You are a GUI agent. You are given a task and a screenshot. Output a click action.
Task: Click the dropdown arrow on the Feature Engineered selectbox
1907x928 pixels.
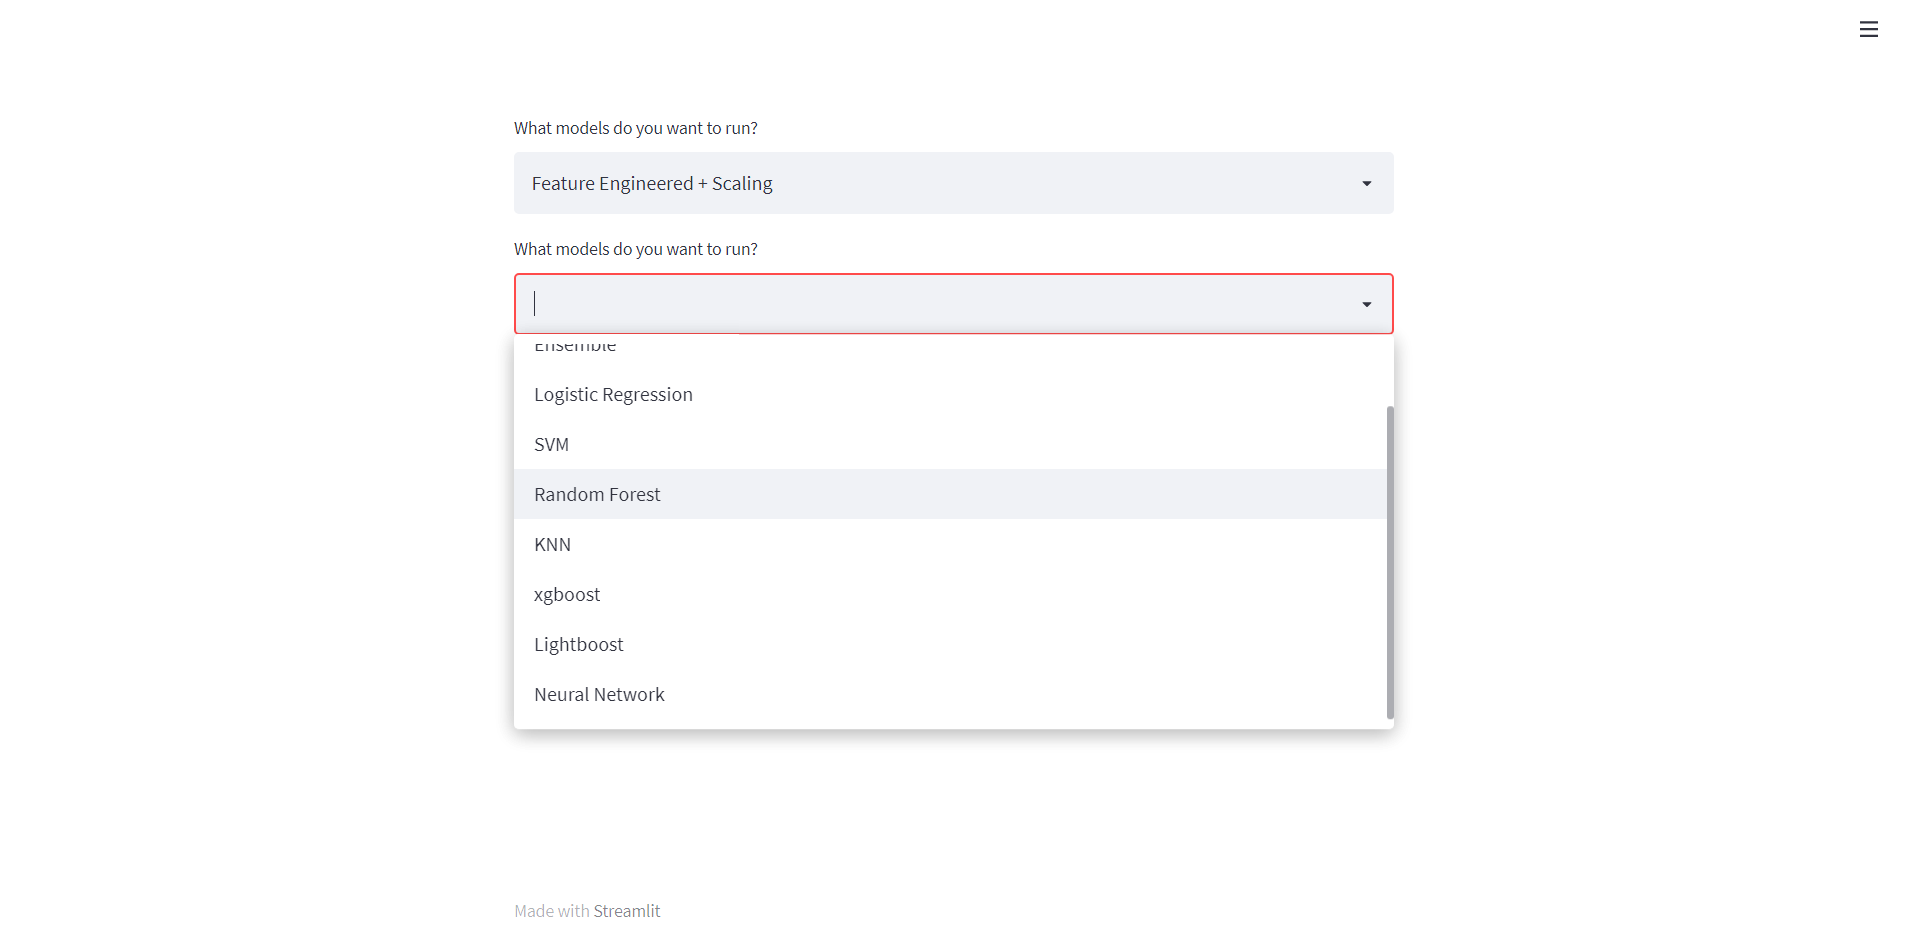(x=1366, y=183)
